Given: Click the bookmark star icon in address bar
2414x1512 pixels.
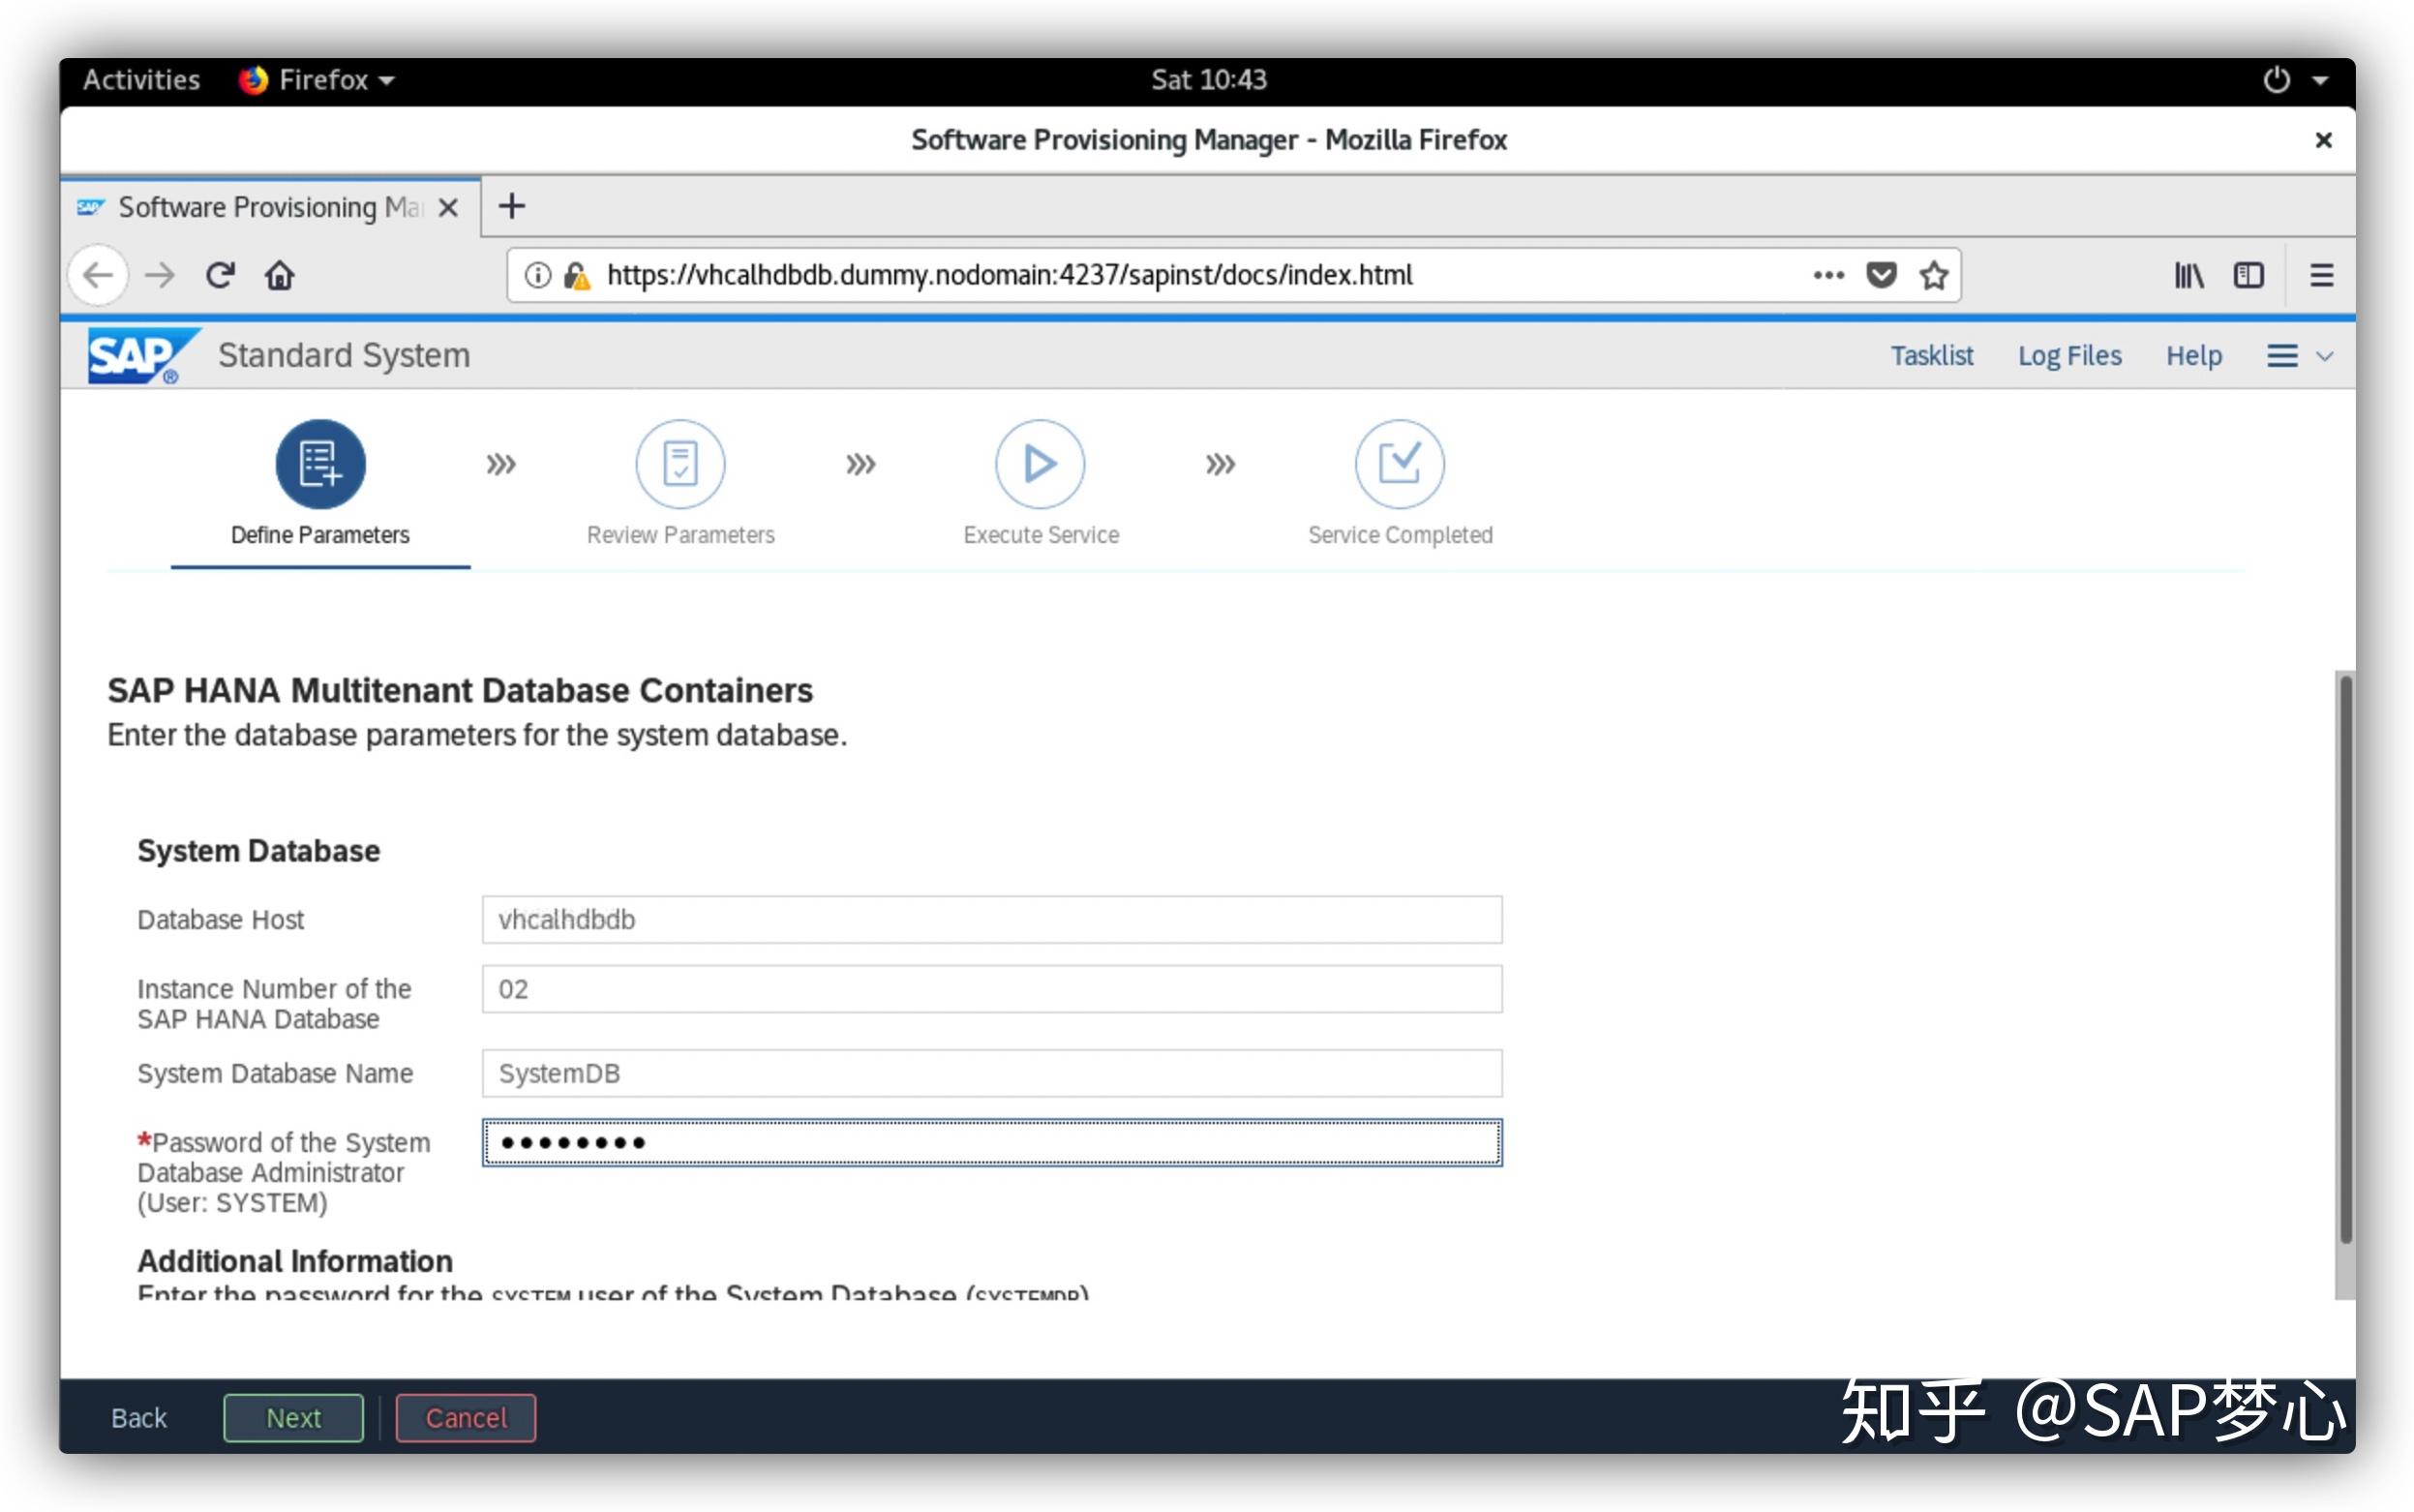Looking at the screenshot, I should click(1944, 275).
